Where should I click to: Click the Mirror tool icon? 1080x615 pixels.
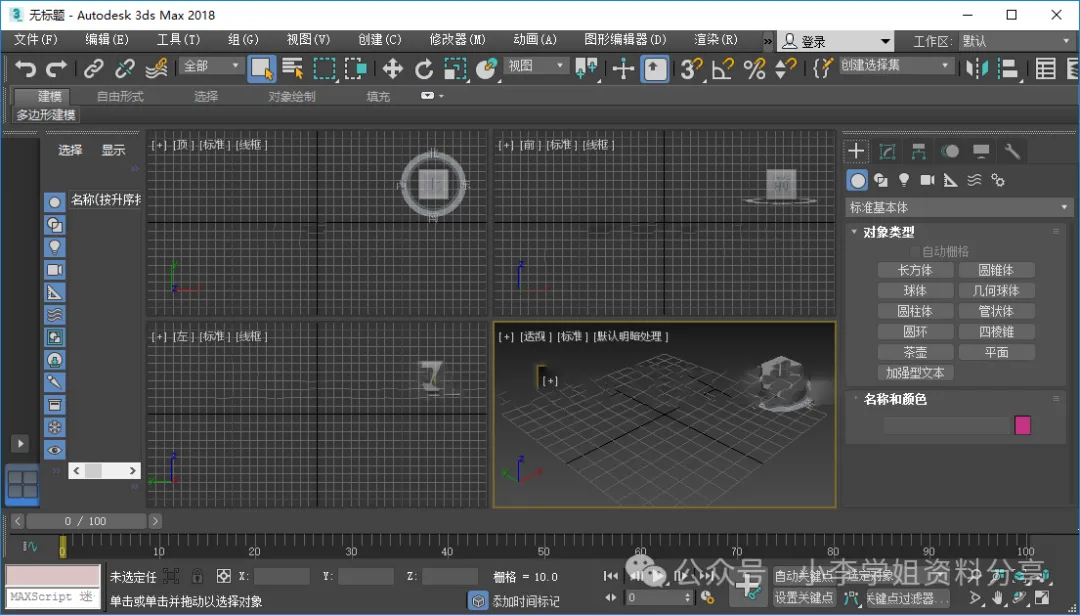pos(977,68)
